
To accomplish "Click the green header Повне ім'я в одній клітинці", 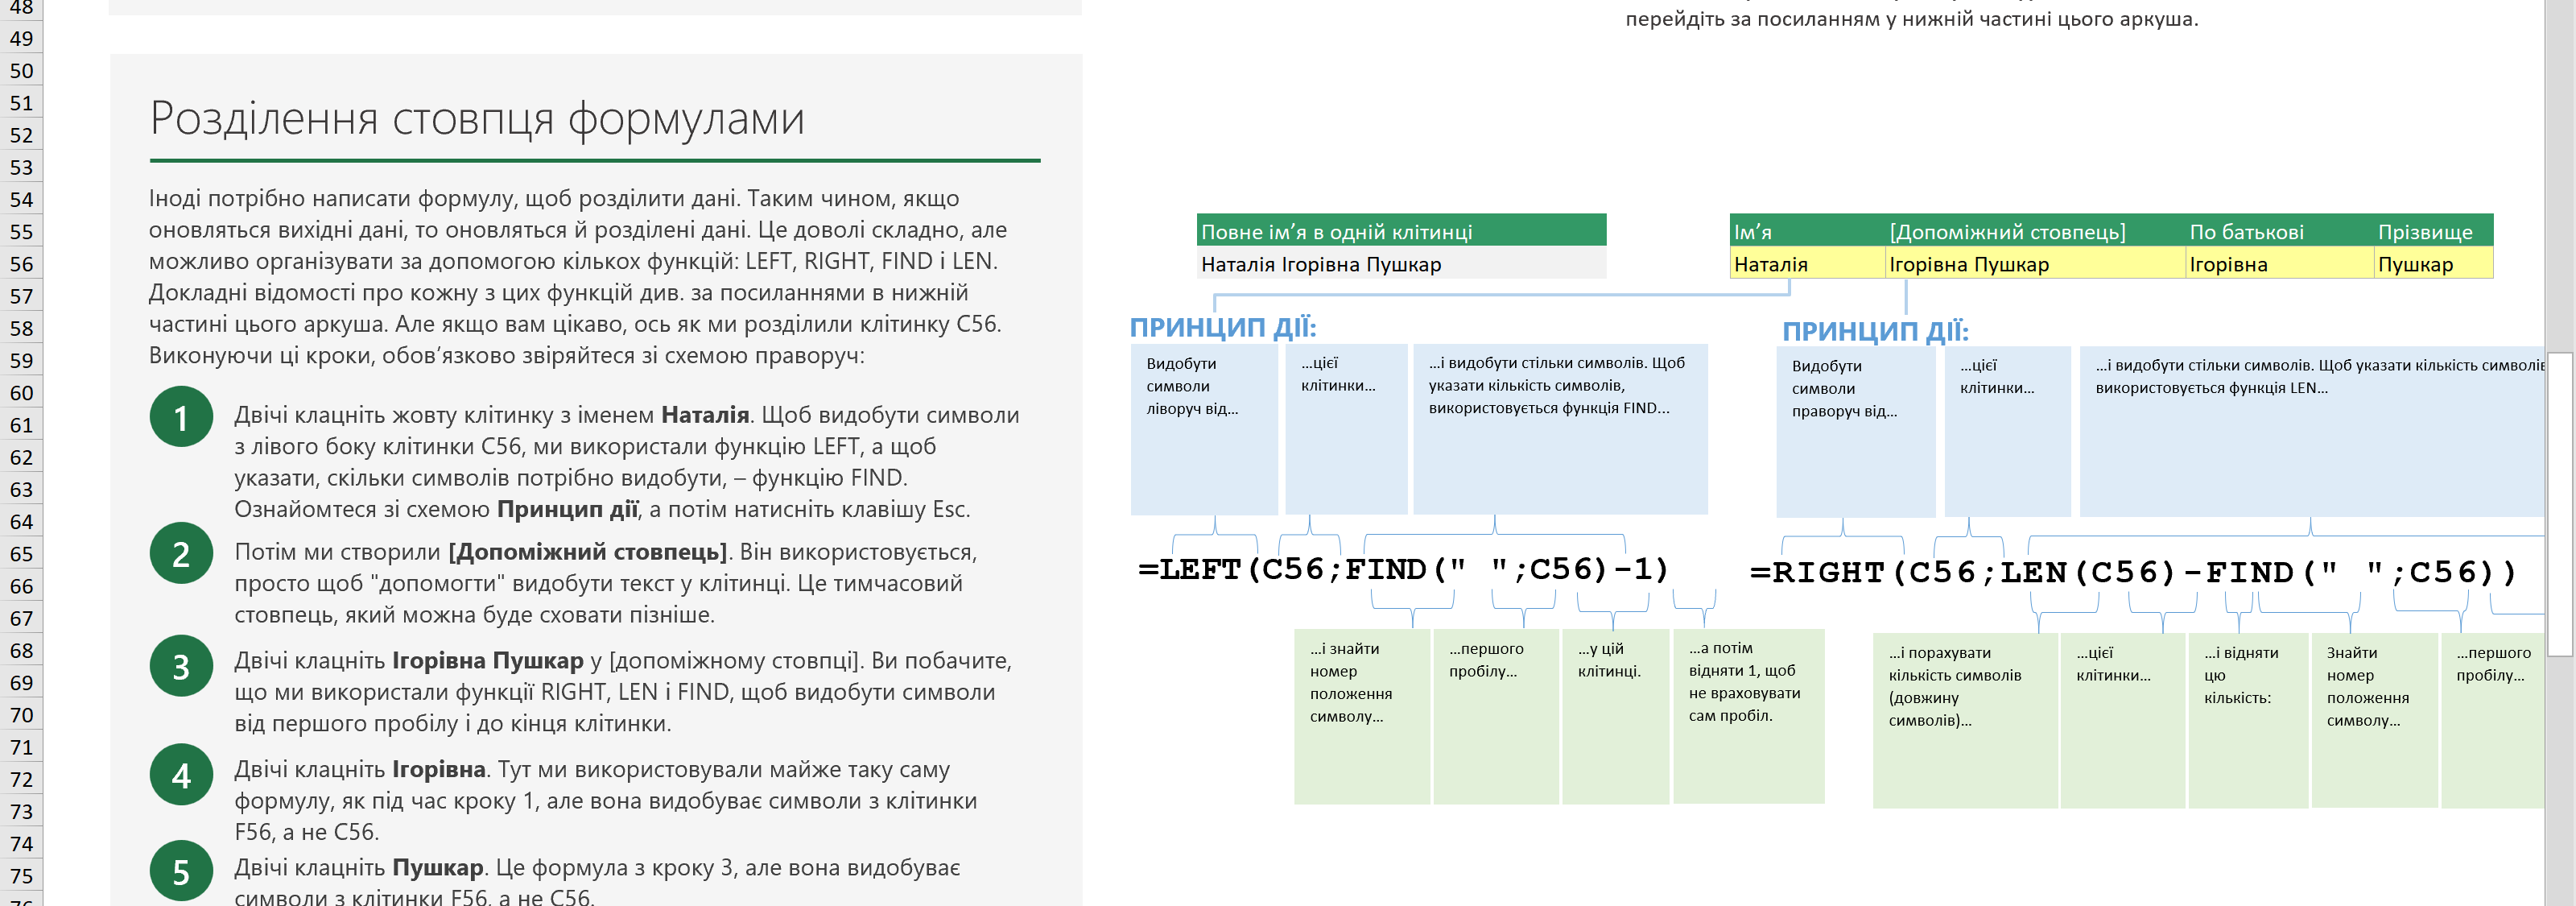I will pos(1400,232).
